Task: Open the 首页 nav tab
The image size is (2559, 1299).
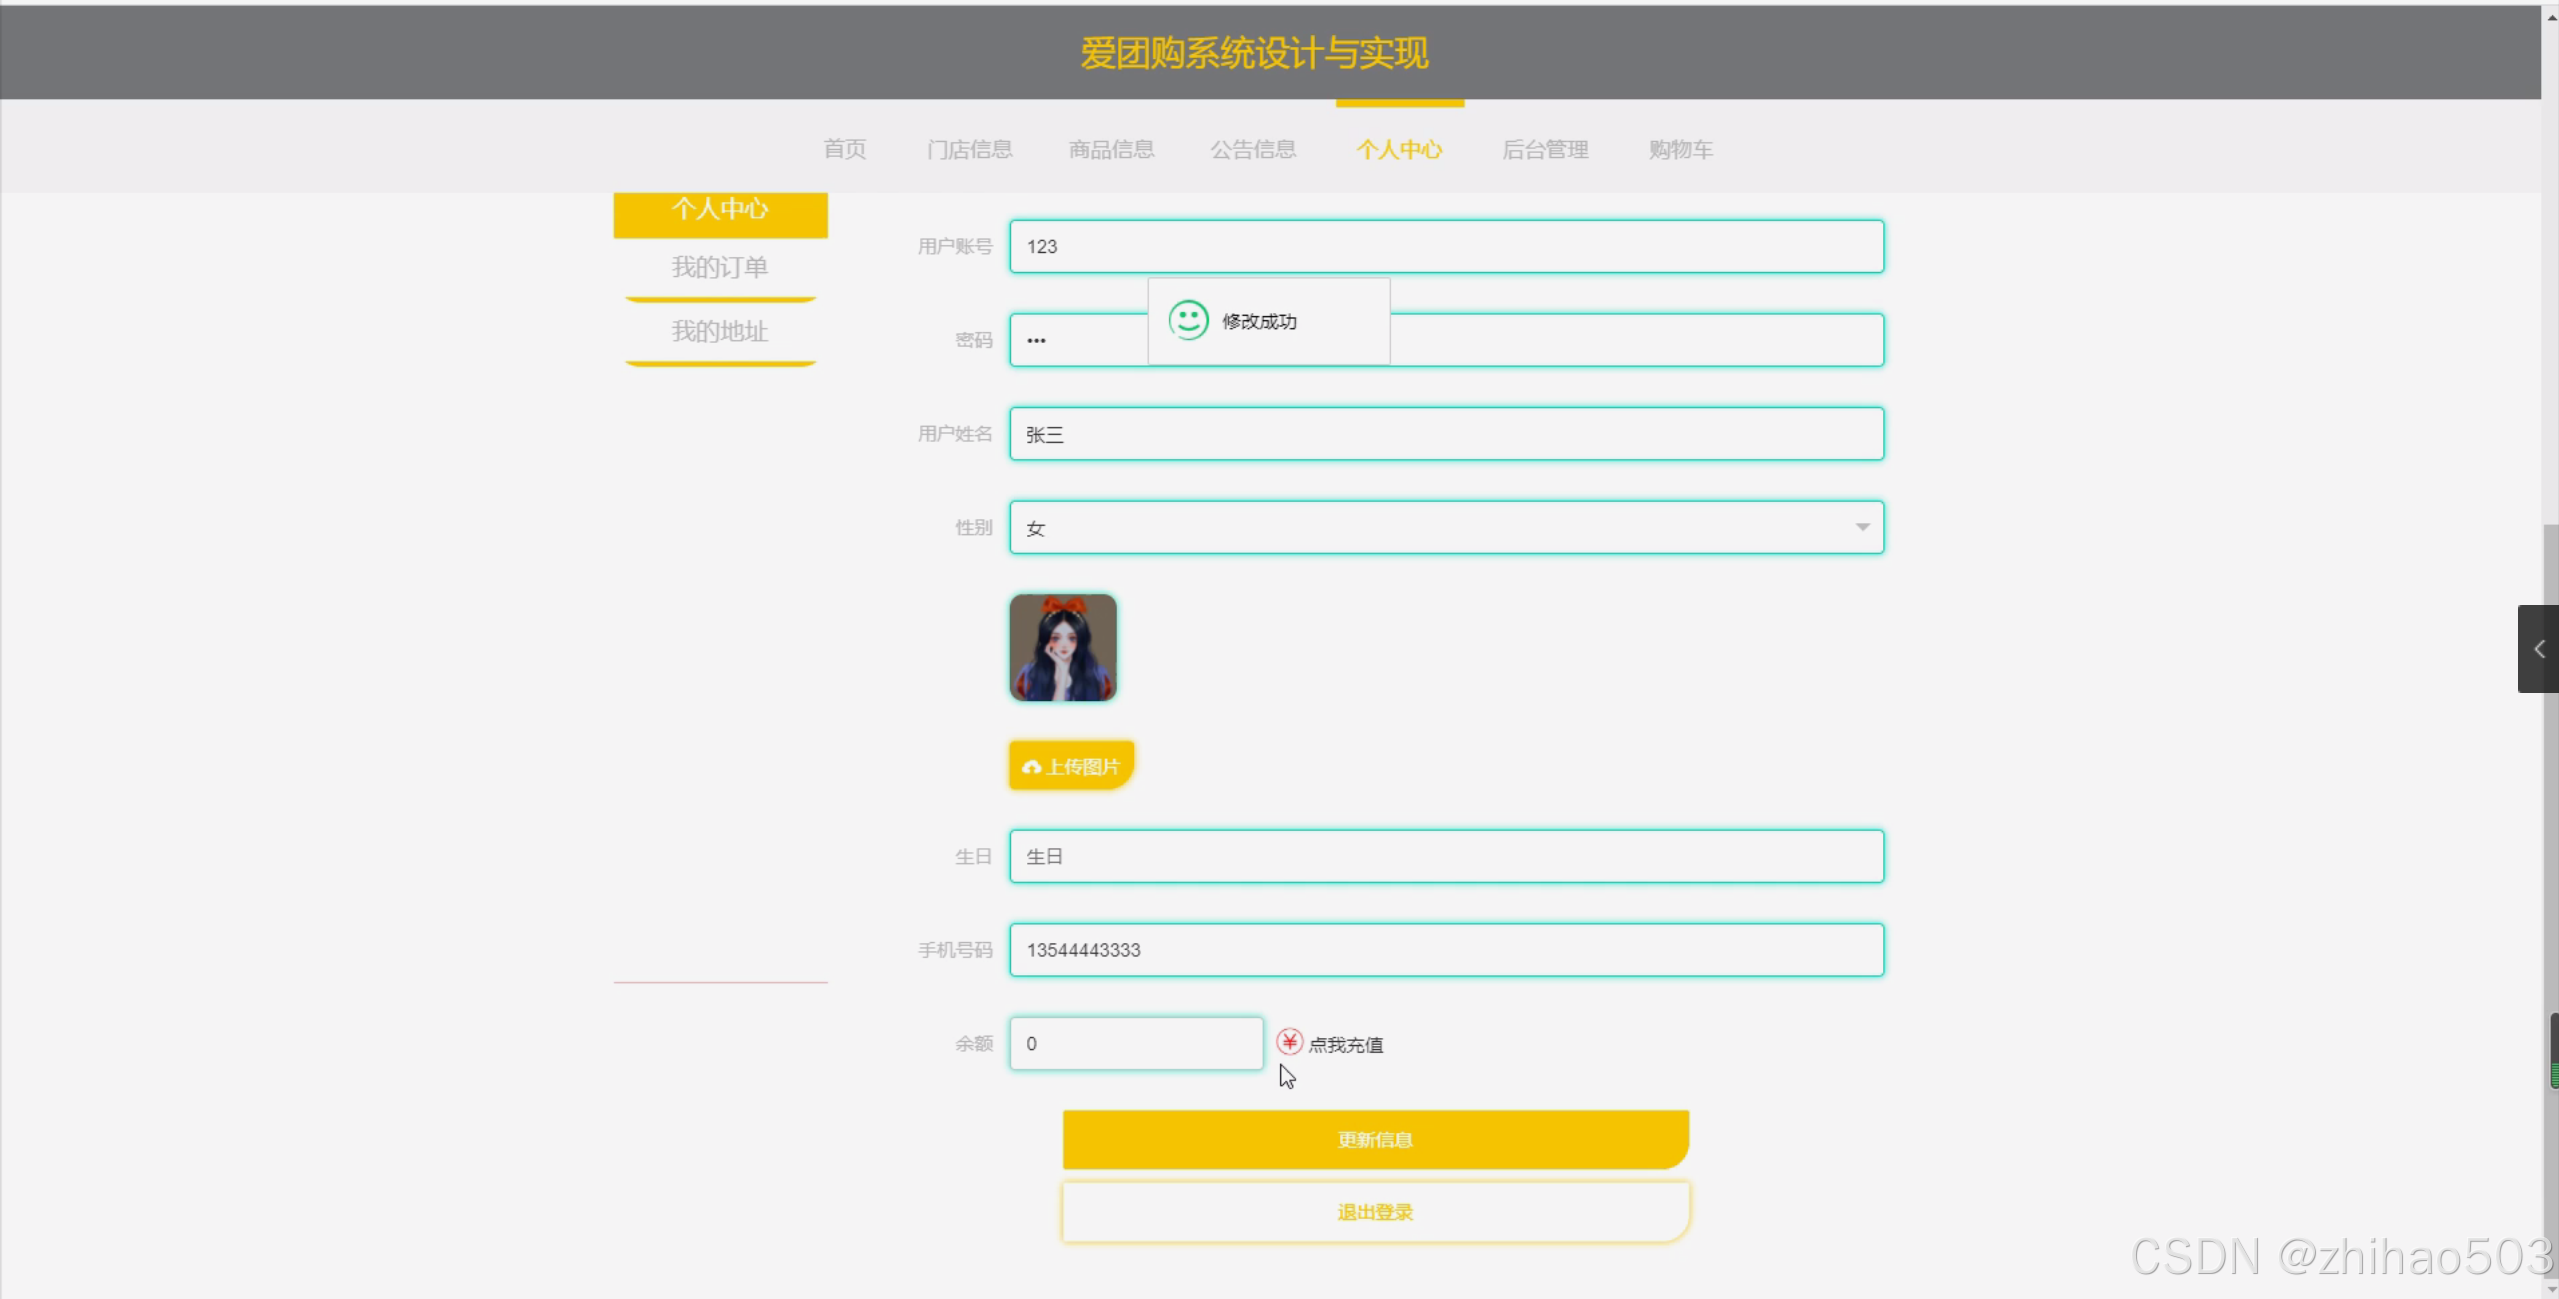Action: 844,149
